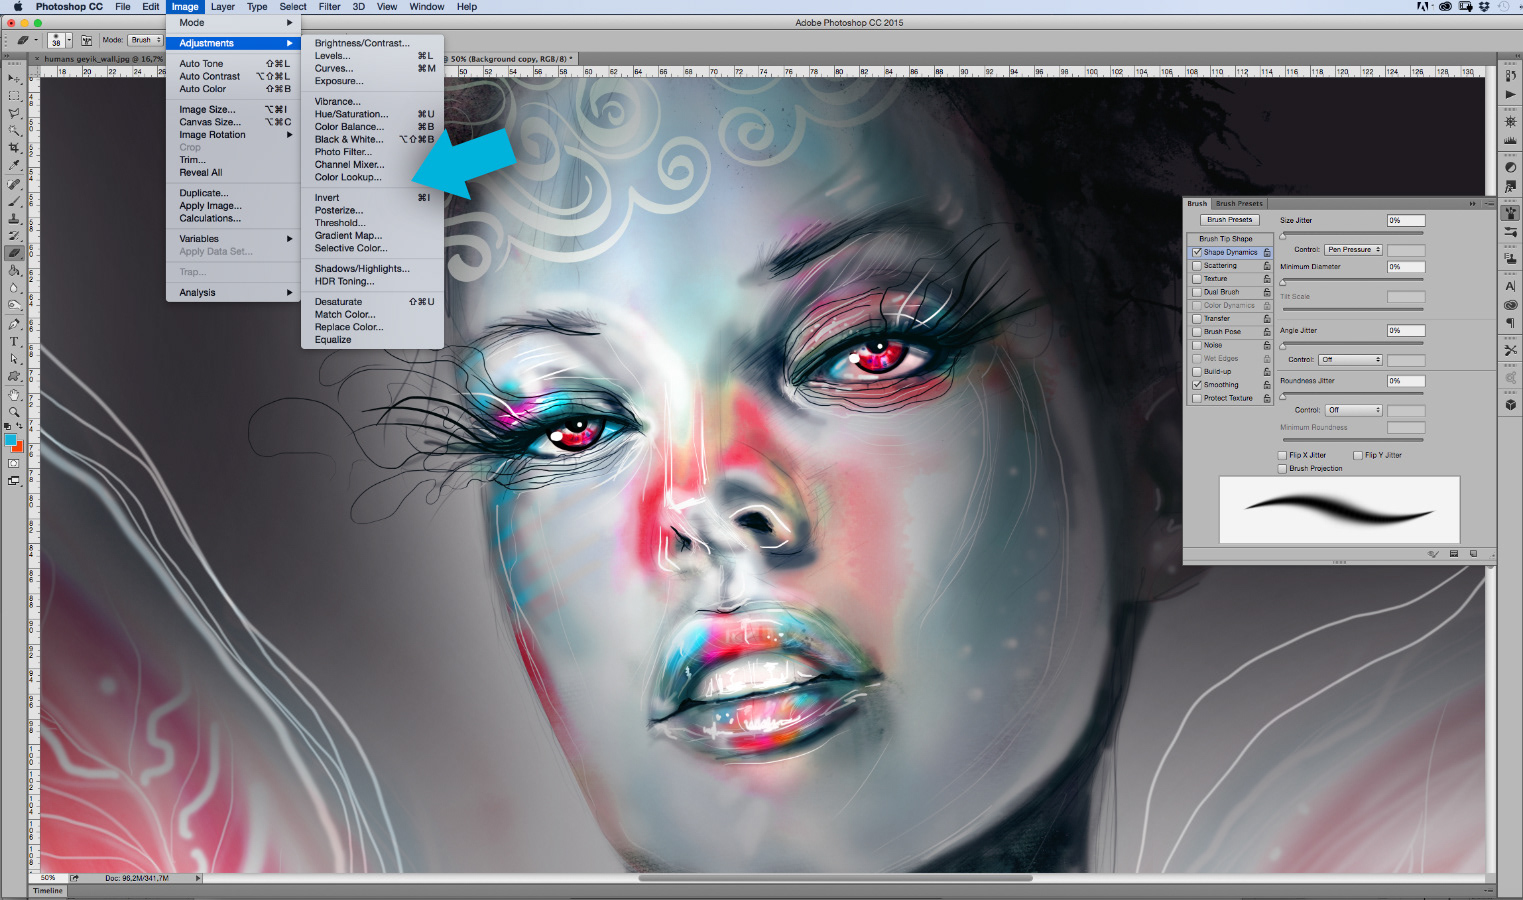Enable the Noise checkbox
This screenshot has width=1523, height=900.
[1196, 345]
